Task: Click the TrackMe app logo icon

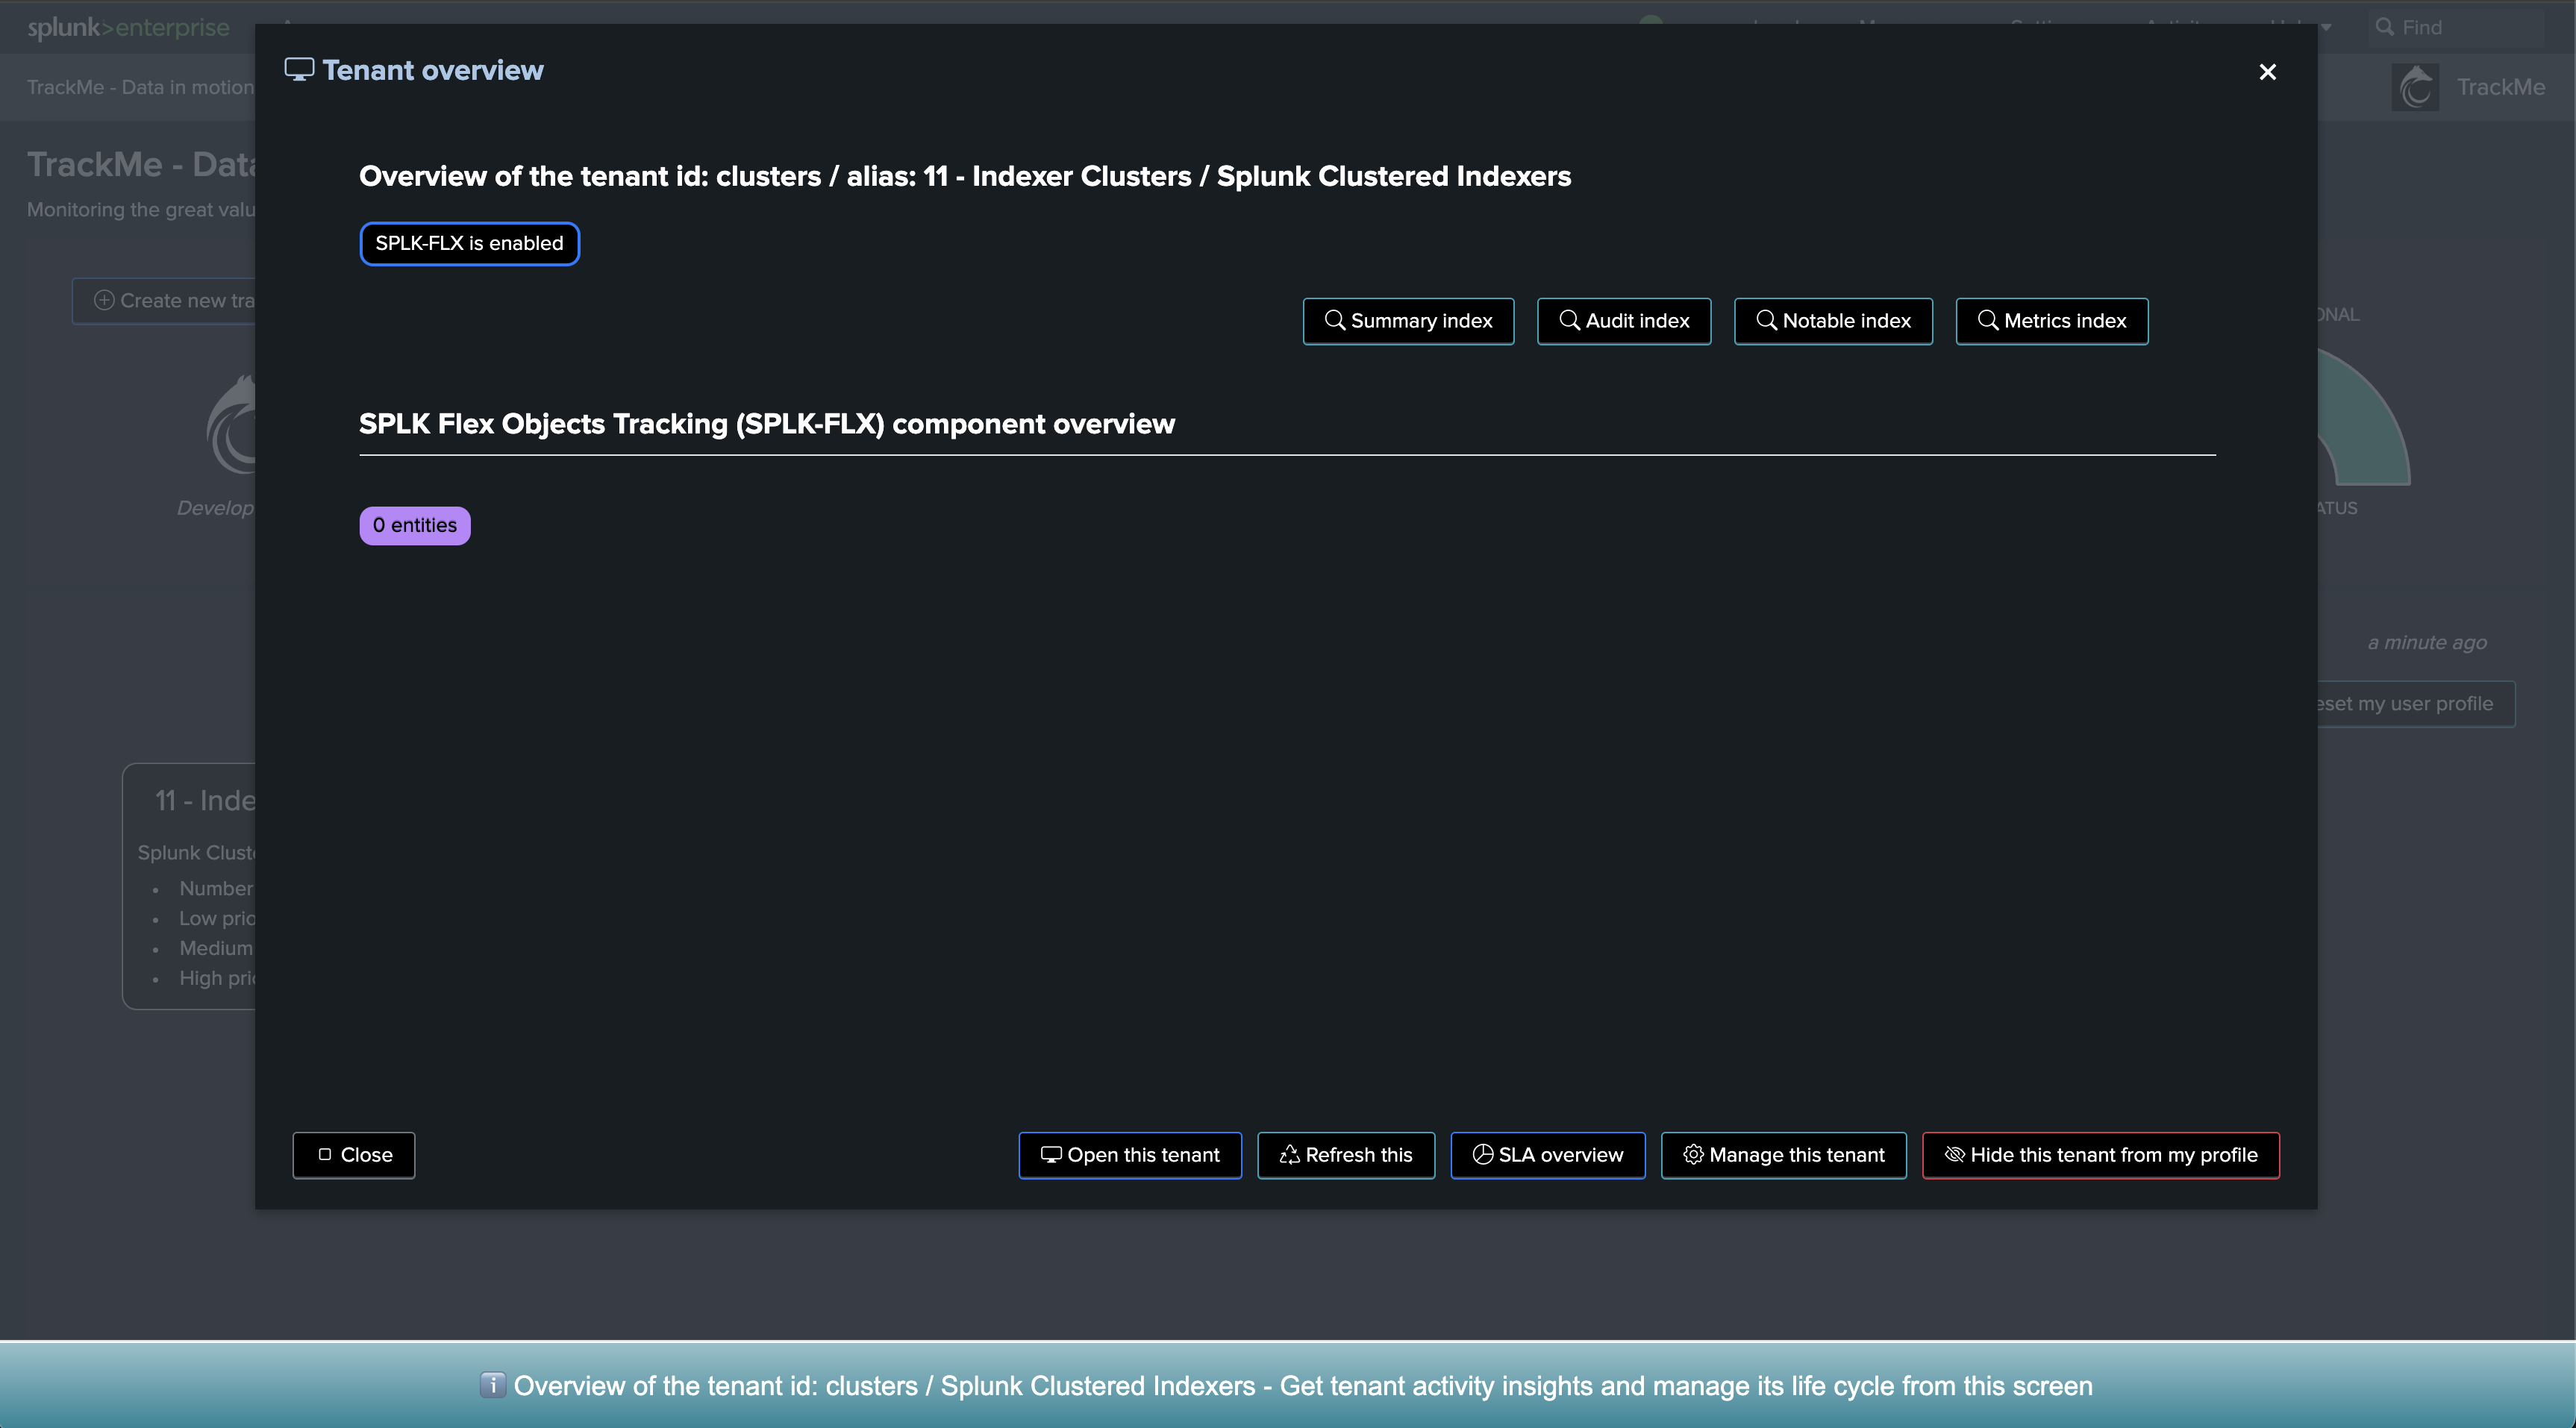Action: point(2415,87)
